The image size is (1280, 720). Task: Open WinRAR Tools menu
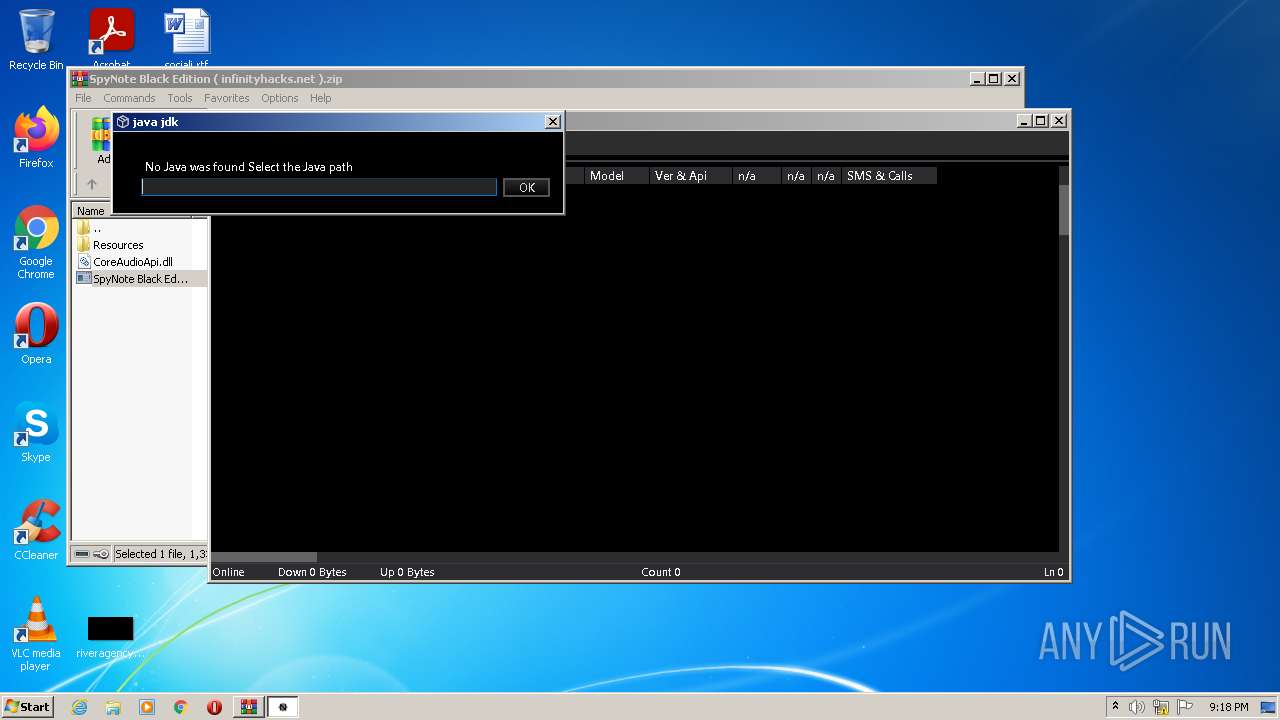180,98
